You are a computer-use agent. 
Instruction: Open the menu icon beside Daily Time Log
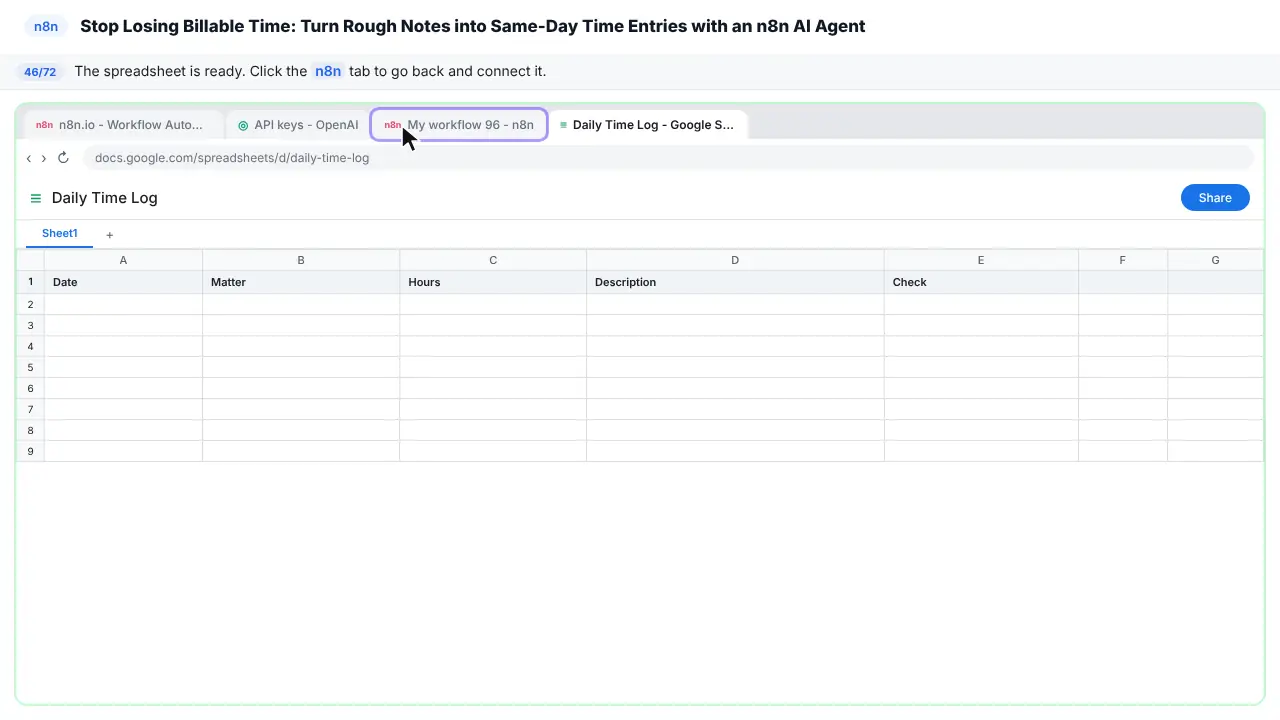(36, 198)
